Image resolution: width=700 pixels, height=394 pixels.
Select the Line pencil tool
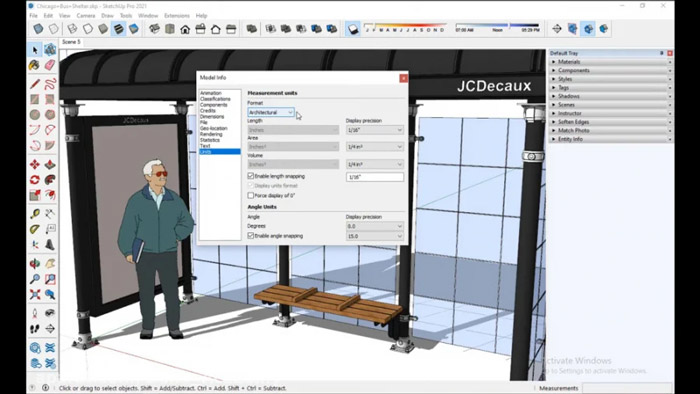pos(35,83)
